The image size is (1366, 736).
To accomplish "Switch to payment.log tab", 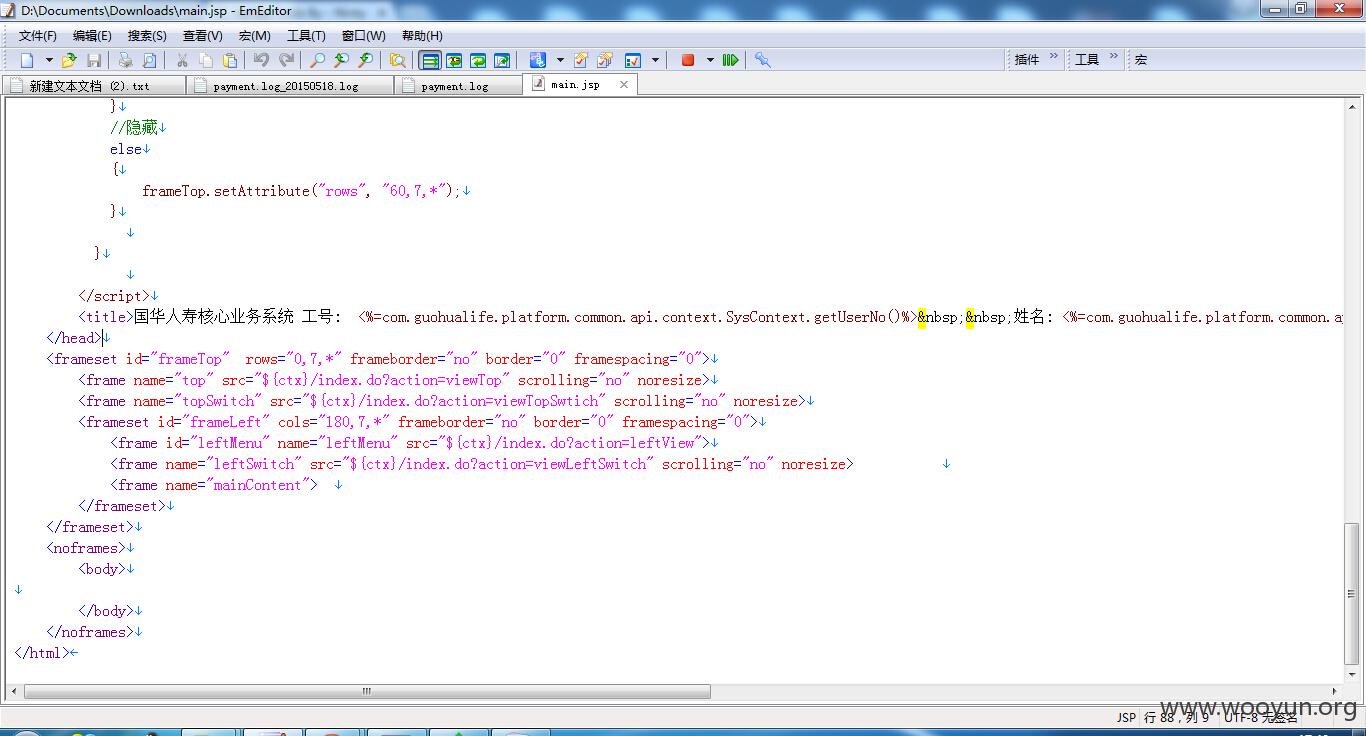I will 458,86.
